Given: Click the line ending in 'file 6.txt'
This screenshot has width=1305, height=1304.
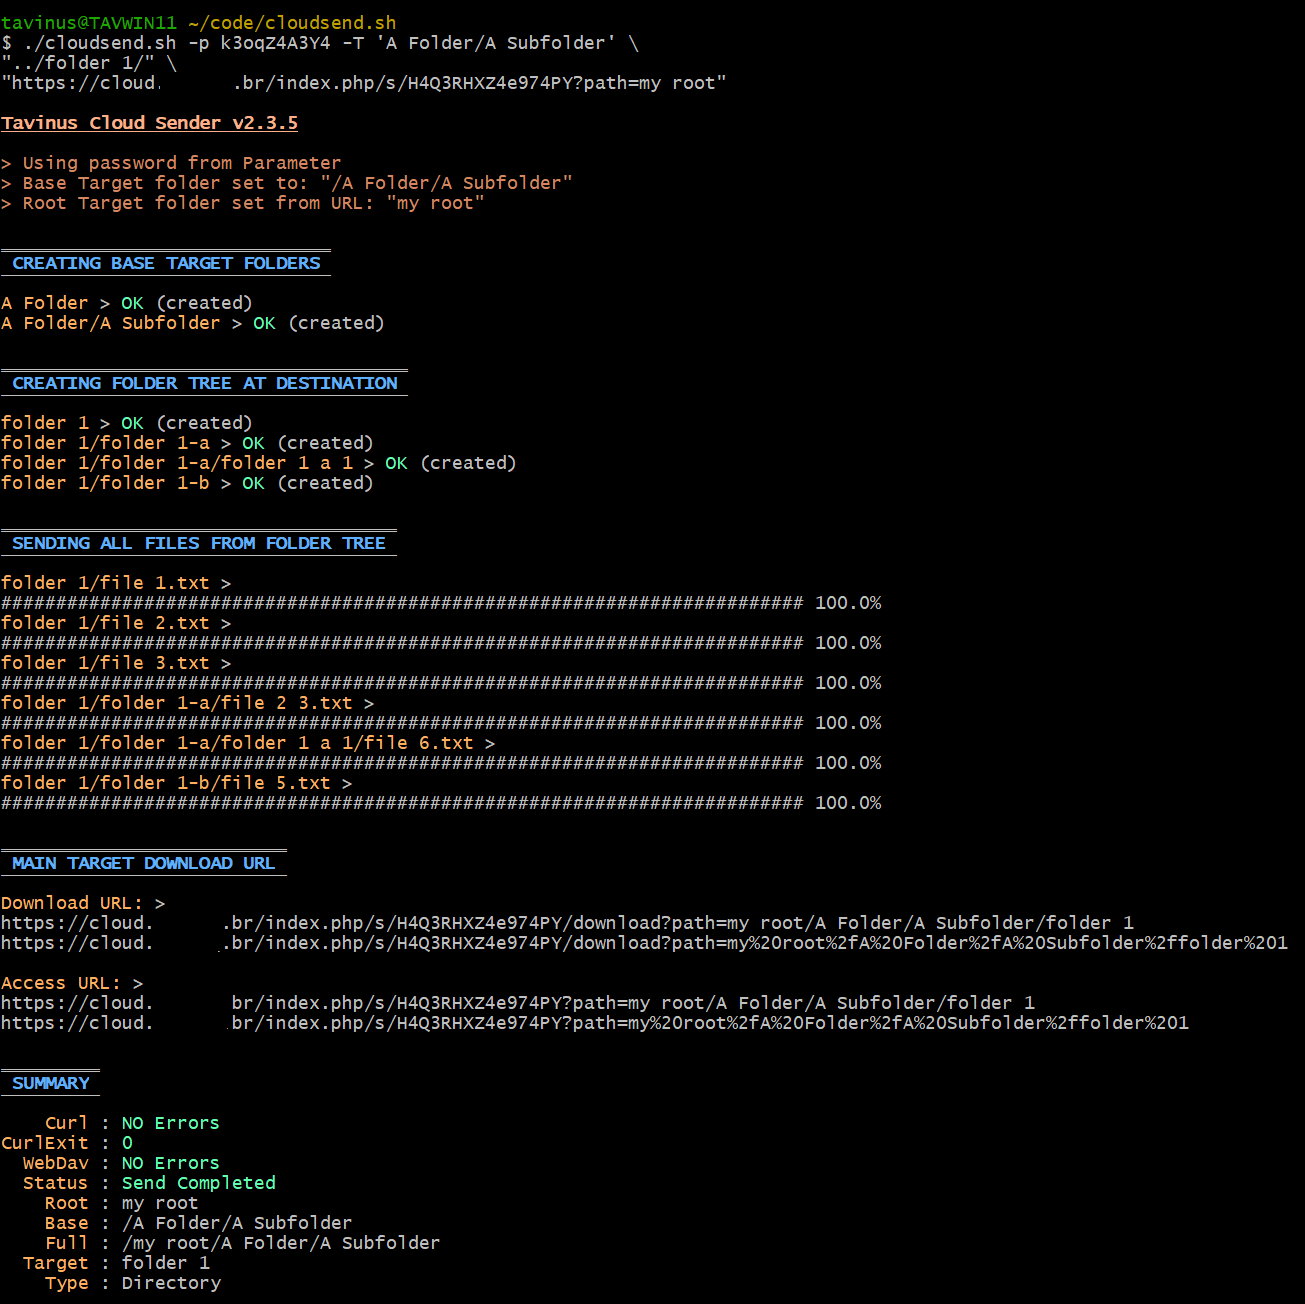Looking at the screenshot, I should pos(248,743).
